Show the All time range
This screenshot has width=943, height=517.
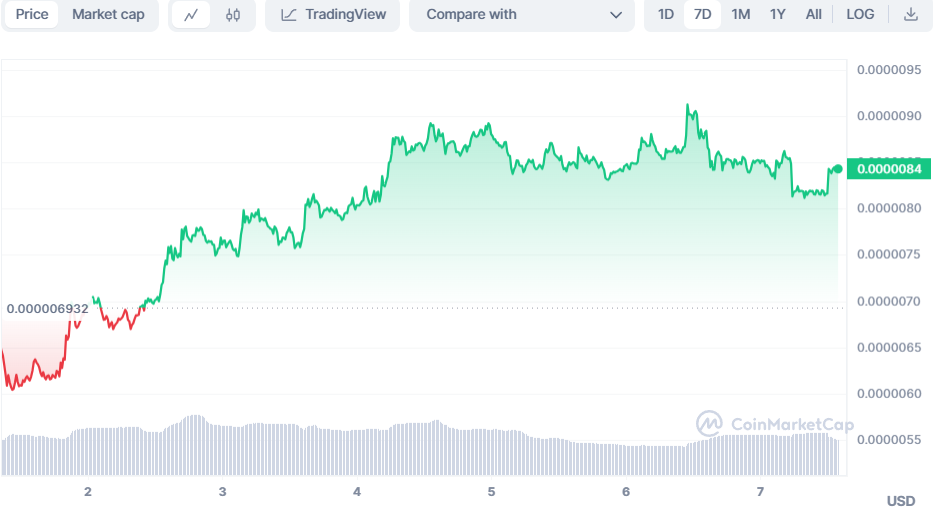[x=813, y=15]
